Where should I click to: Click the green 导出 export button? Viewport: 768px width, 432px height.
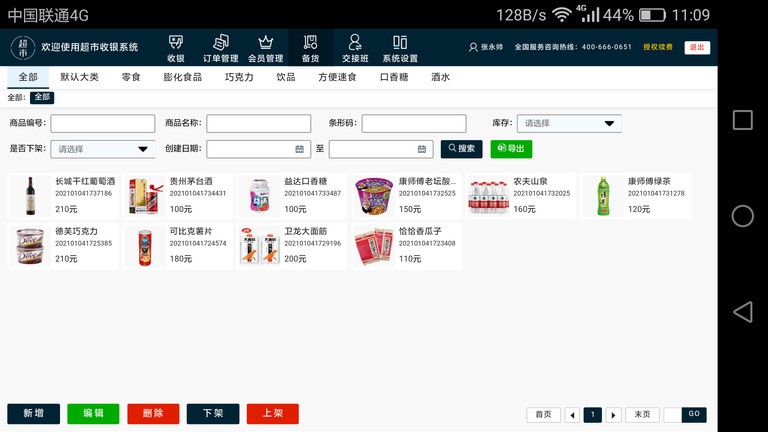click(511, 148)
